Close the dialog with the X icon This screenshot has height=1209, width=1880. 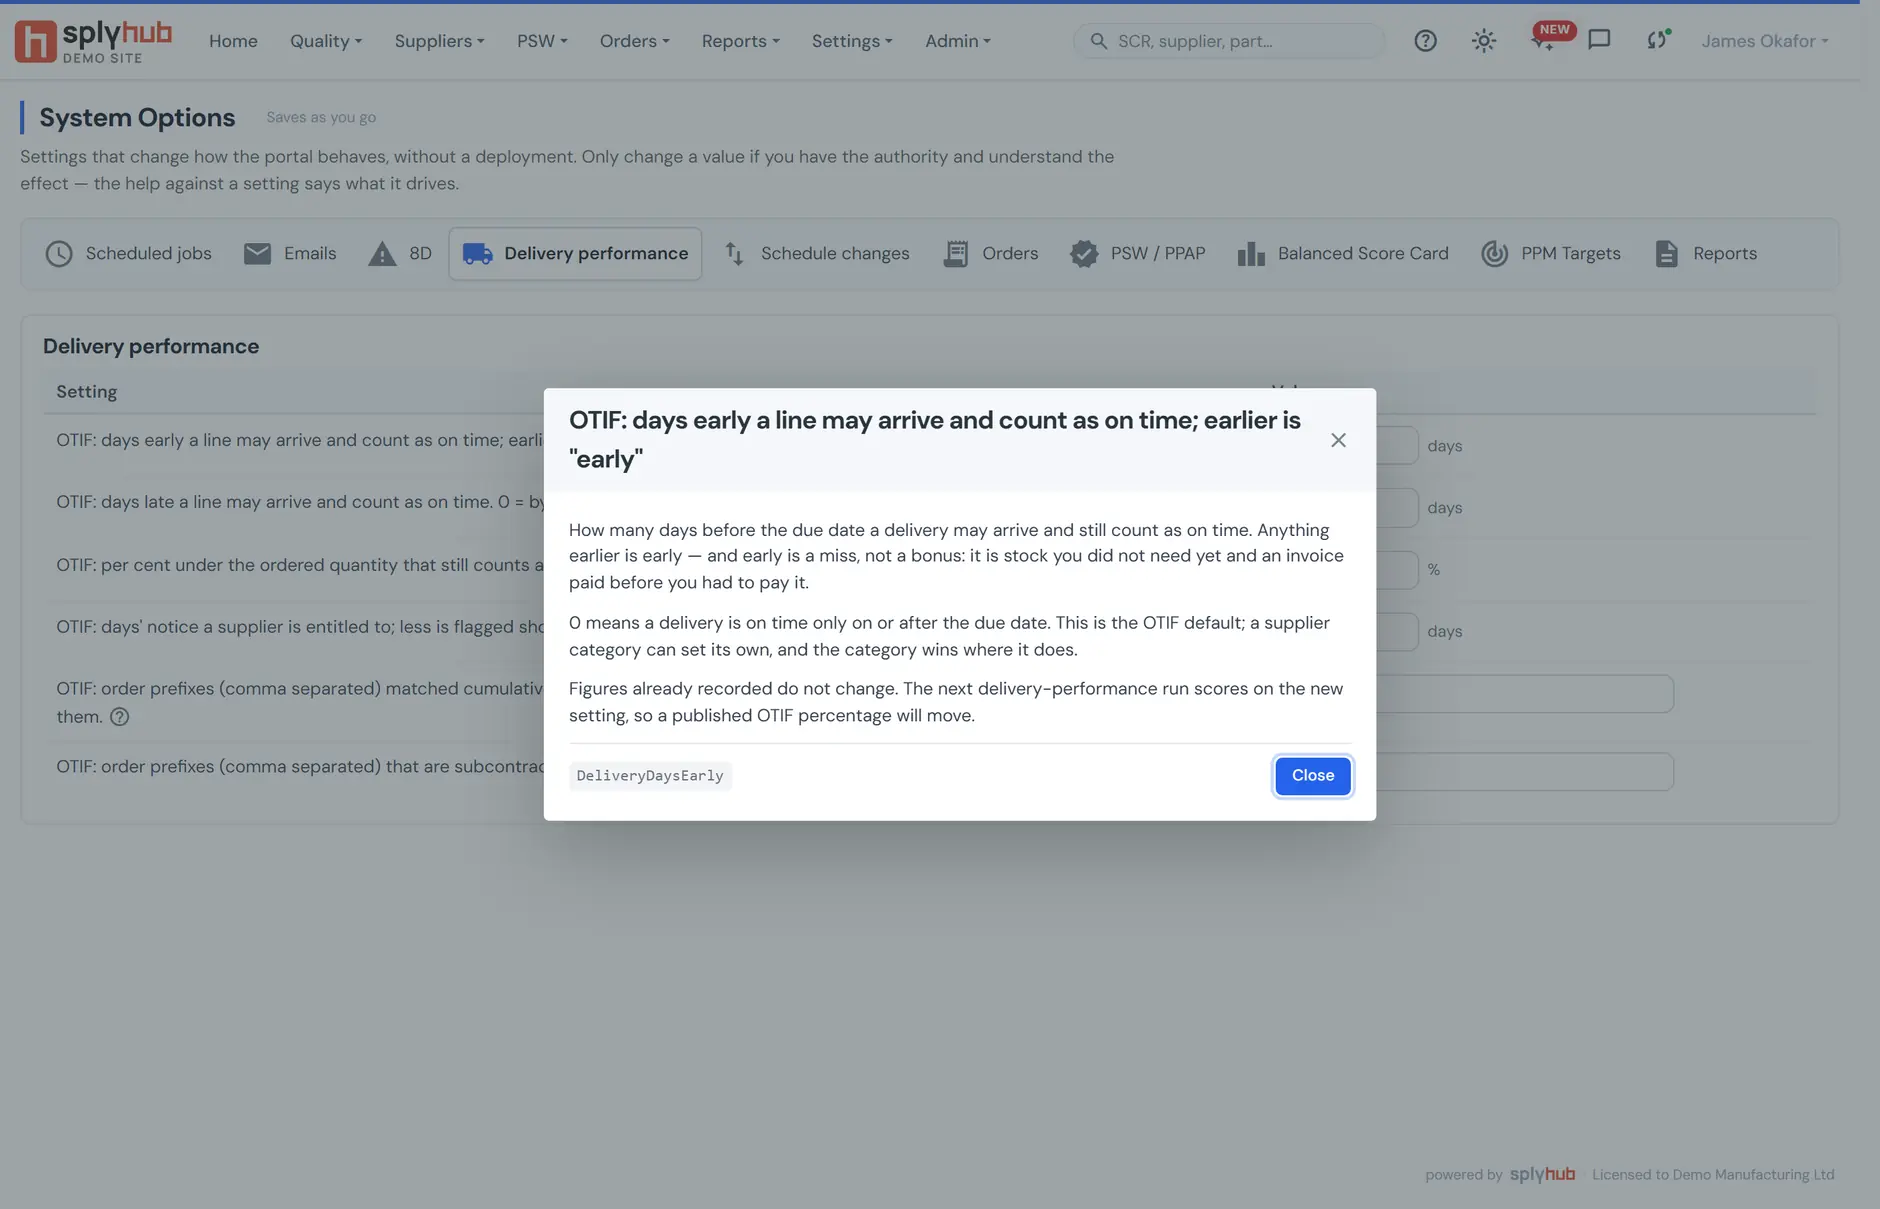(1338, 440)
